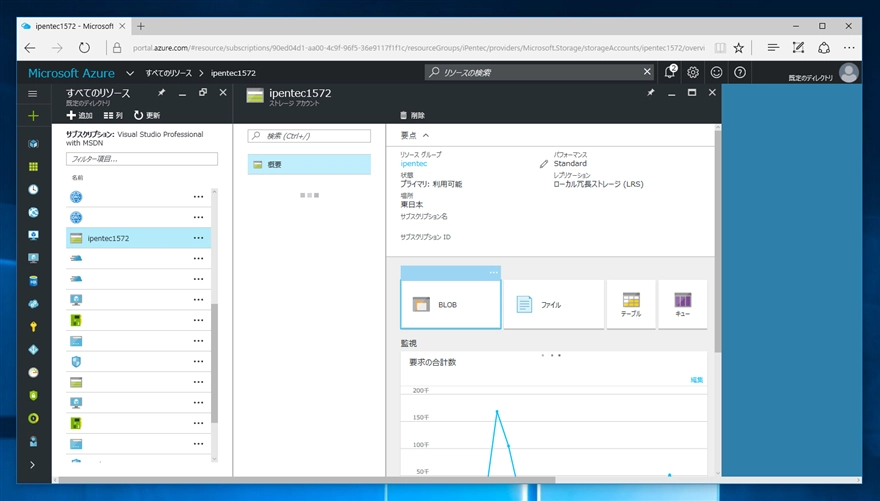Open the notifications bell icon
Viewport: 880px width, 501px height.
670,72
